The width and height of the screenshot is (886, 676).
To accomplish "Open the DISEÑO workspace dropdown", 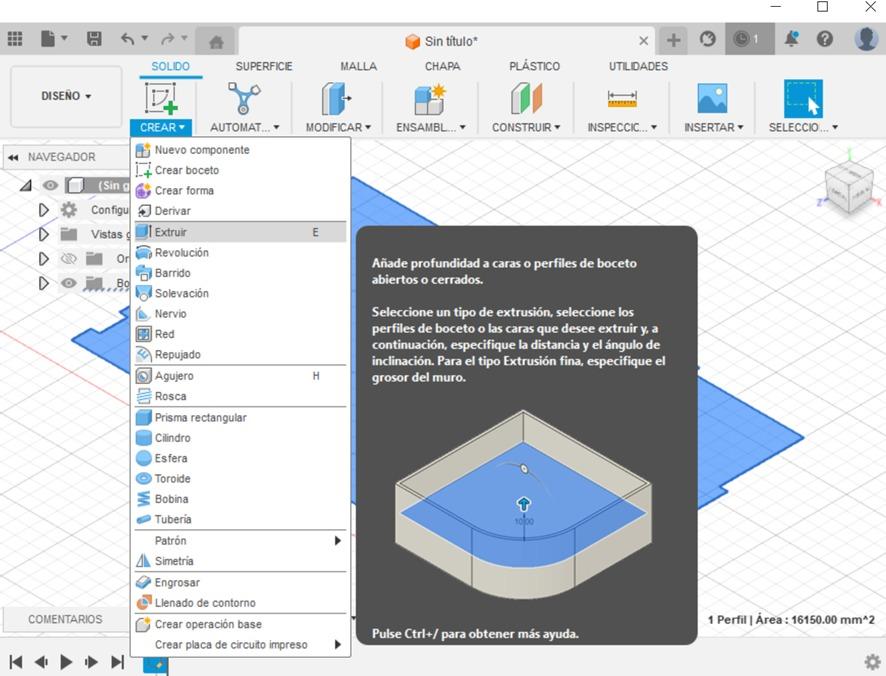I will 66,96.
